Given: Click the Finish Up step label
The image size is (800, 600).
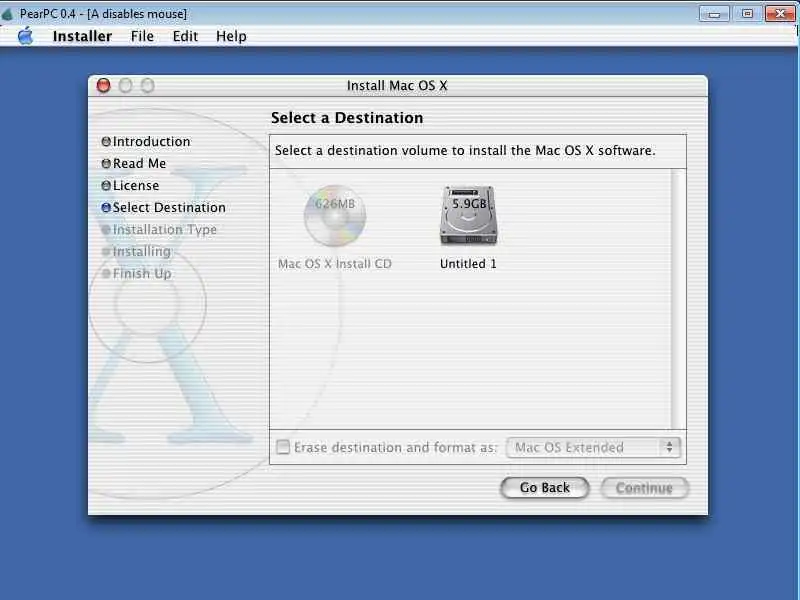Looking at the screenshot, I should pos(142,273).
